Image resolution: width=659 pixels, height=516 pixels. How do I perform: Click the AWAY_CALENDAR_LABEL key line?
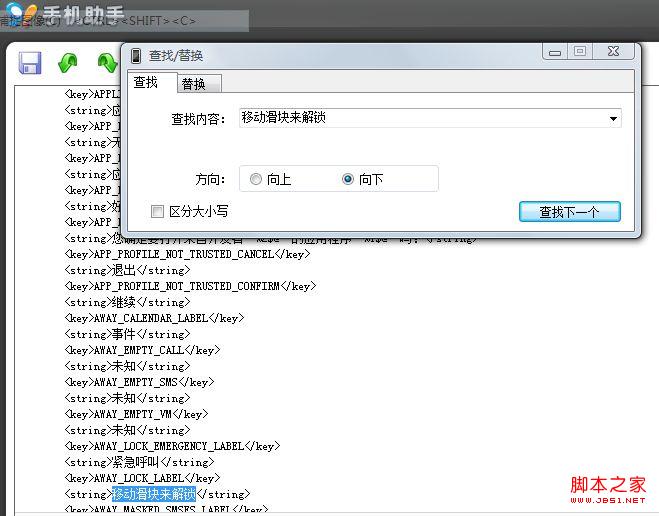(x=154, y=318)
